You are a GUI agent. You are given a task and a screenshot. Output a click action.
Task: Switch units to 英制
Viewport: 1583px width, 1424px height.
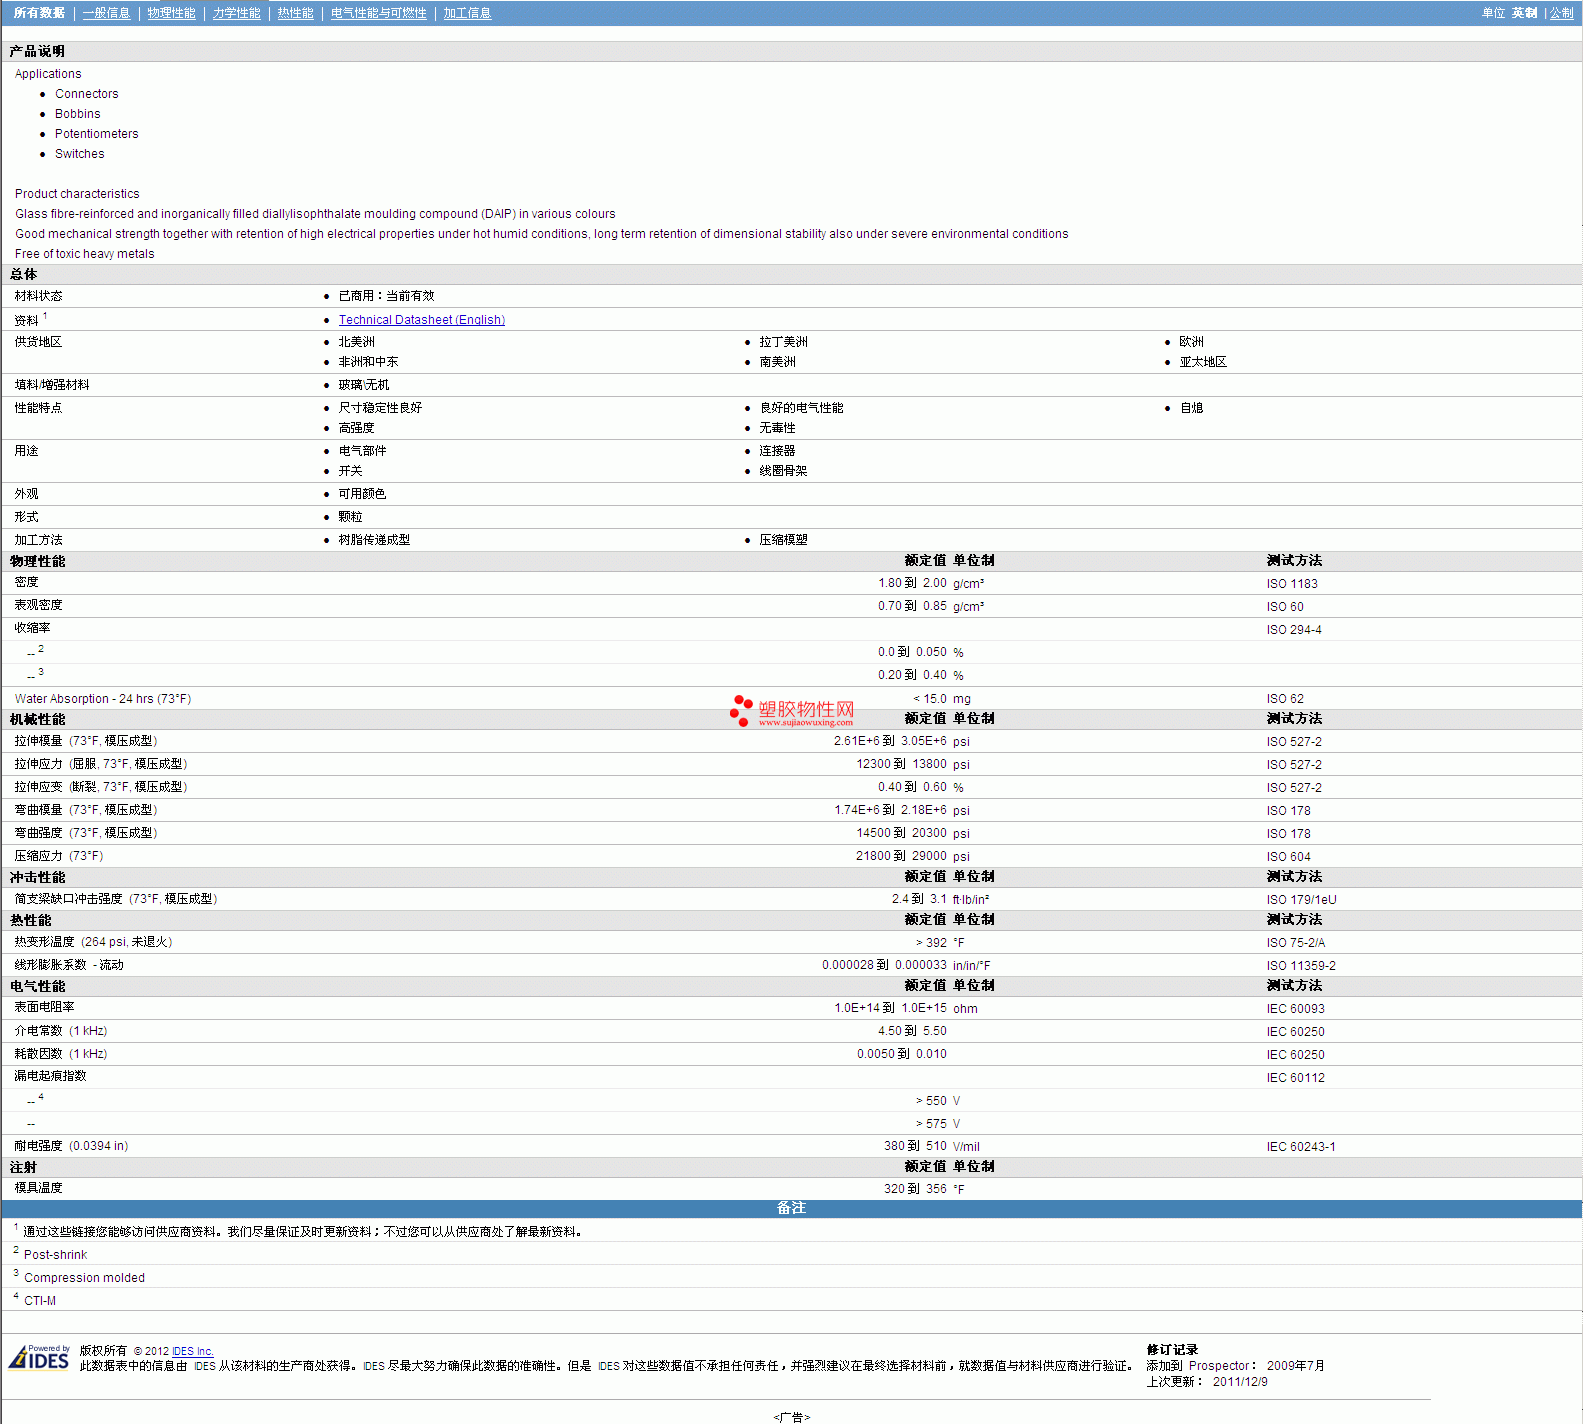pos(1524,13)
